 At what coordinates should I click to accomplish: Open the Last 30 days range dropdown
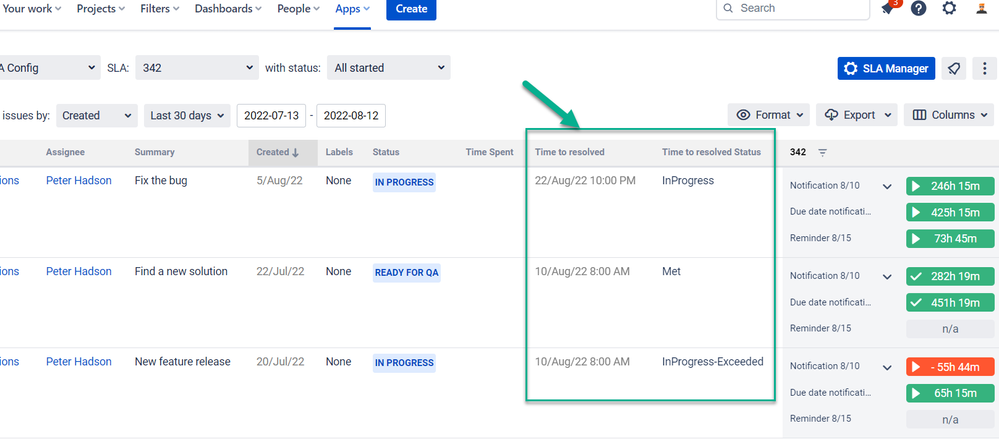tap(187, 116)
